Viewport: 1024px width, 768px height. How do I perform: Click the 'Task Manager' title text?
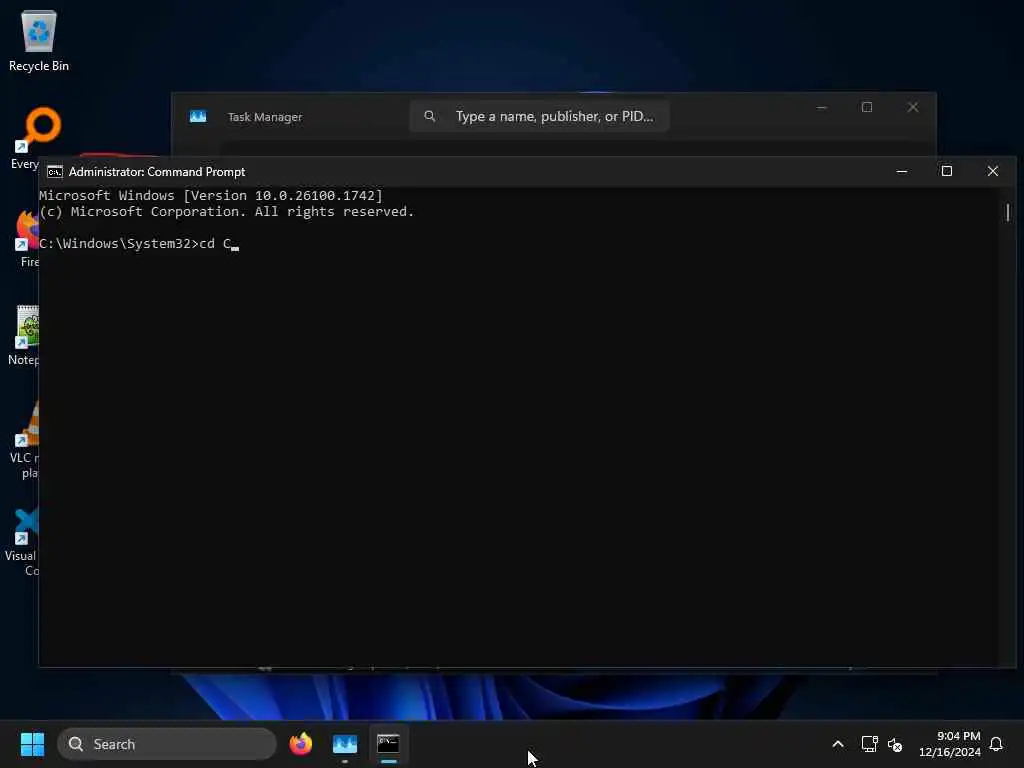coord(264,117)
